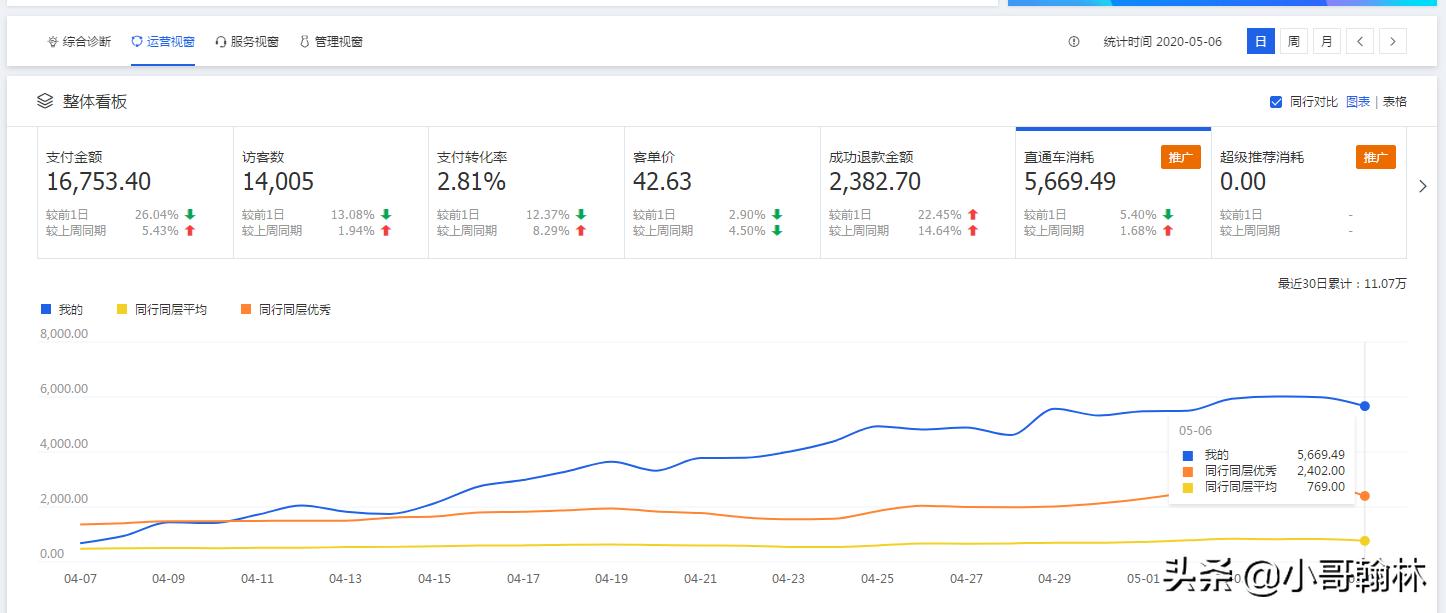Screen dimensions: 1446x613
Task: Switch statistics period to 月
Action: 1326,42
